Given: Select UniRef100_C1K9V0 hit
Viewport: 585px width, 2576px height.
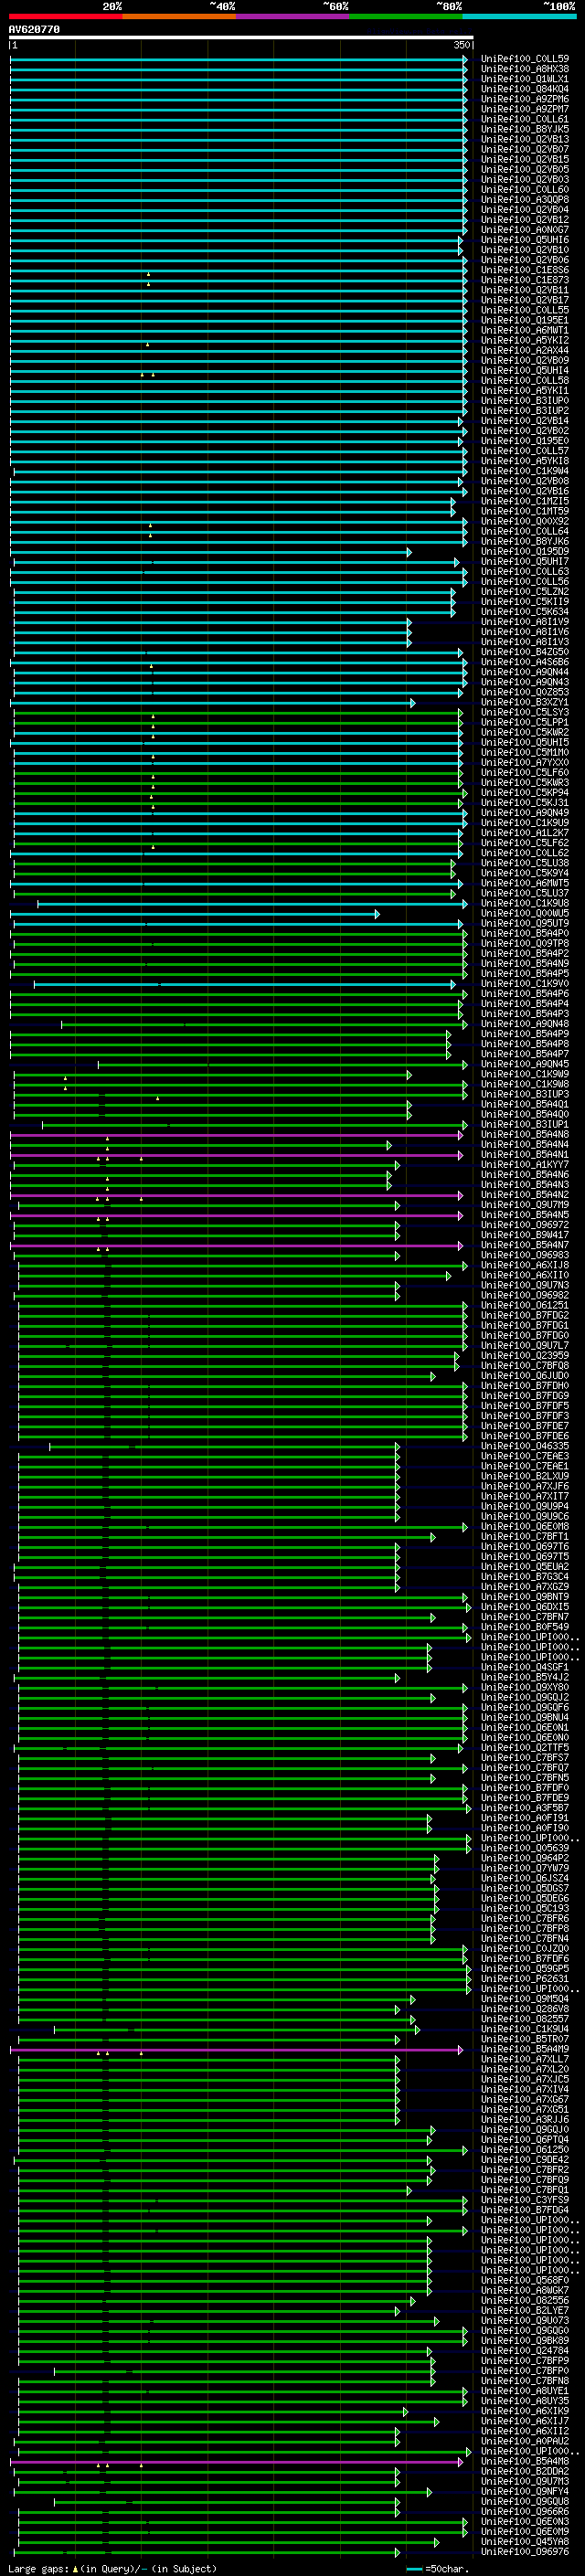Looking at the screenshot, I should pos(525,984).
